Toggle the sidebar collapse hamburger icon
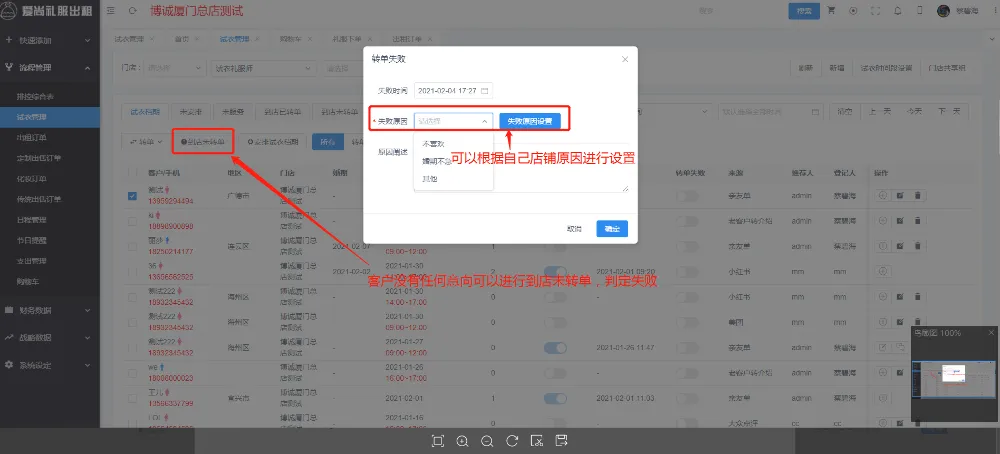 [110, 10]
